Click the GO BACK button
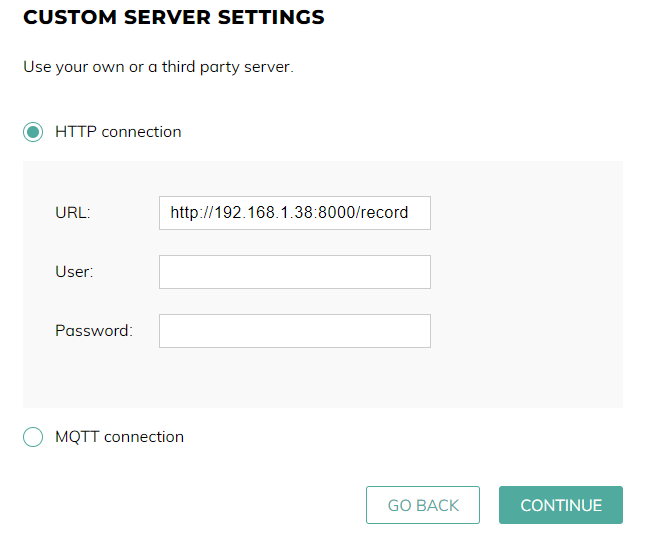 tap(423, 505)
